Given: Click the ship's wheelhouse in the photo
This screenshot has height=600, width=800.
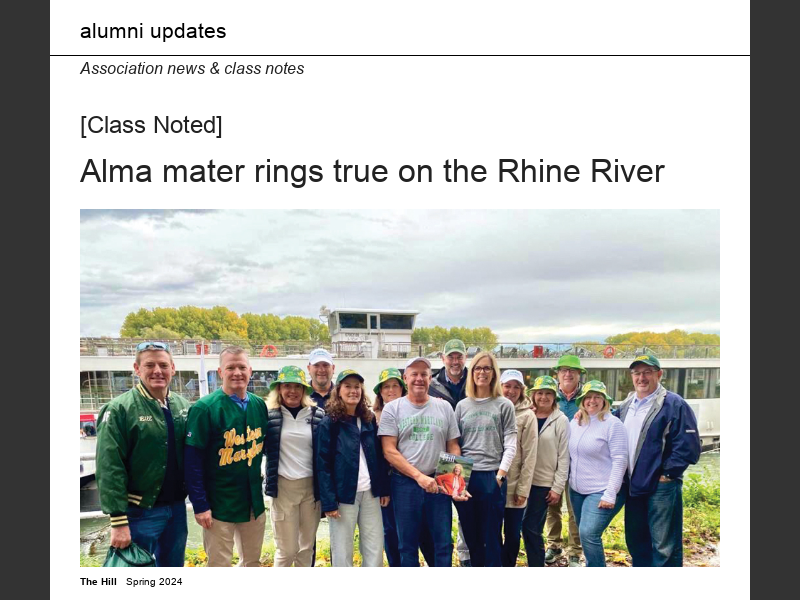Looking at the screenshot, I should [x=372, y=327].
